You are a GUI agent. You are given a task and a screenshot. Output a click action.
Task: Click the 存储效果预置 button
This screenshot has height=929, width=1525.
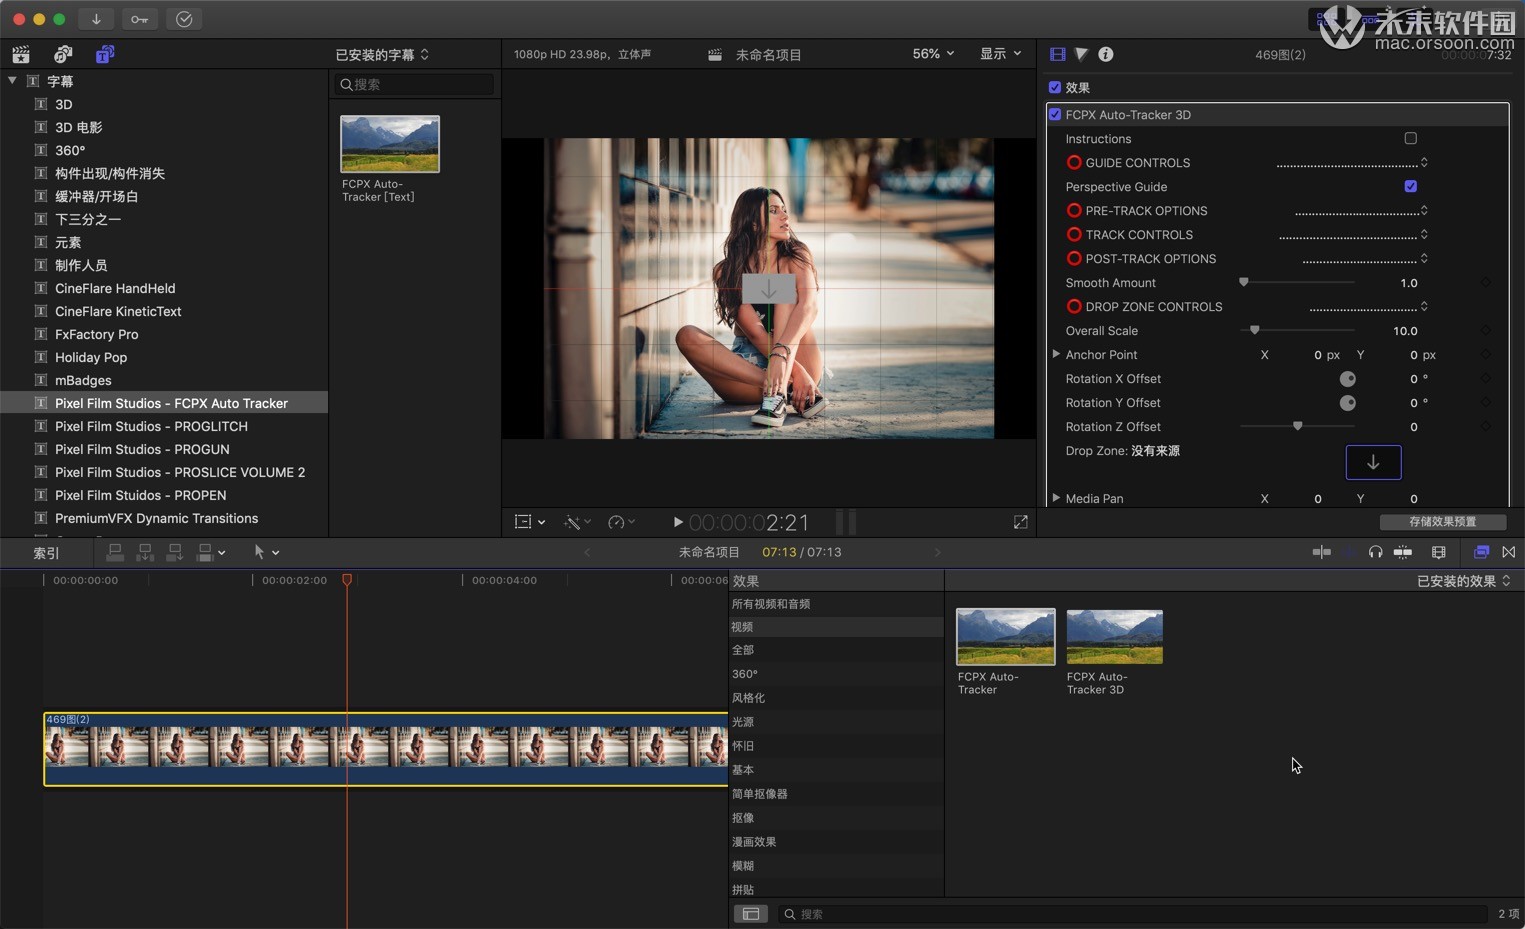1442,522
